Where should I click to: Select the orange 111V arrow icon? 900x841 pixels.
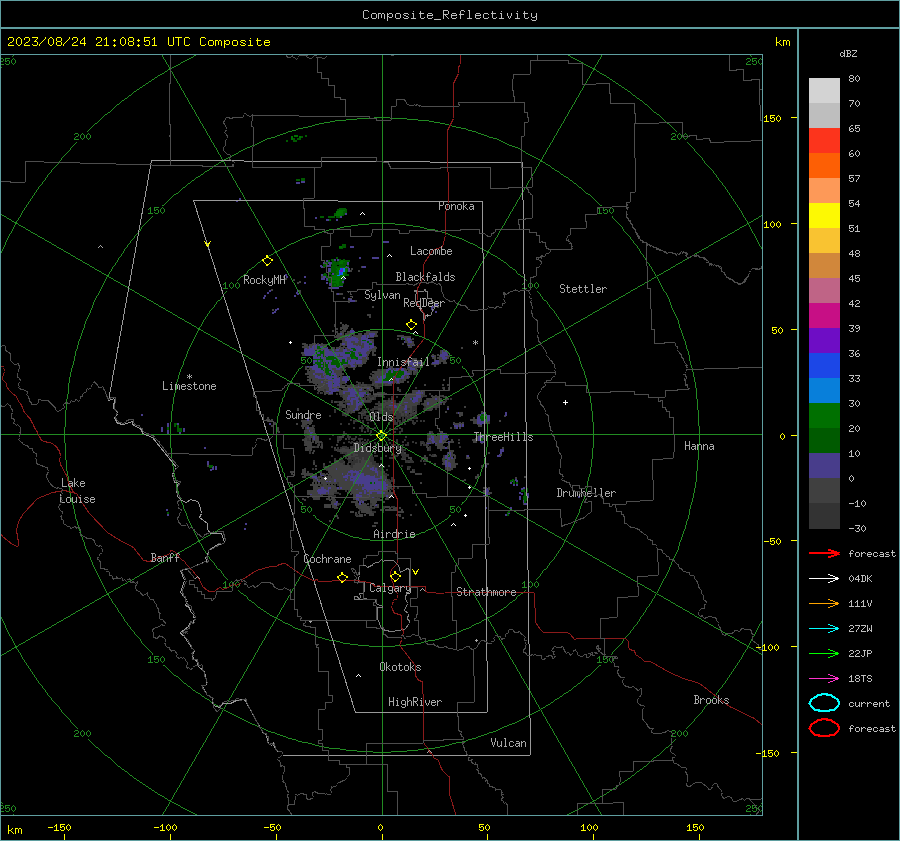point(824,603)
